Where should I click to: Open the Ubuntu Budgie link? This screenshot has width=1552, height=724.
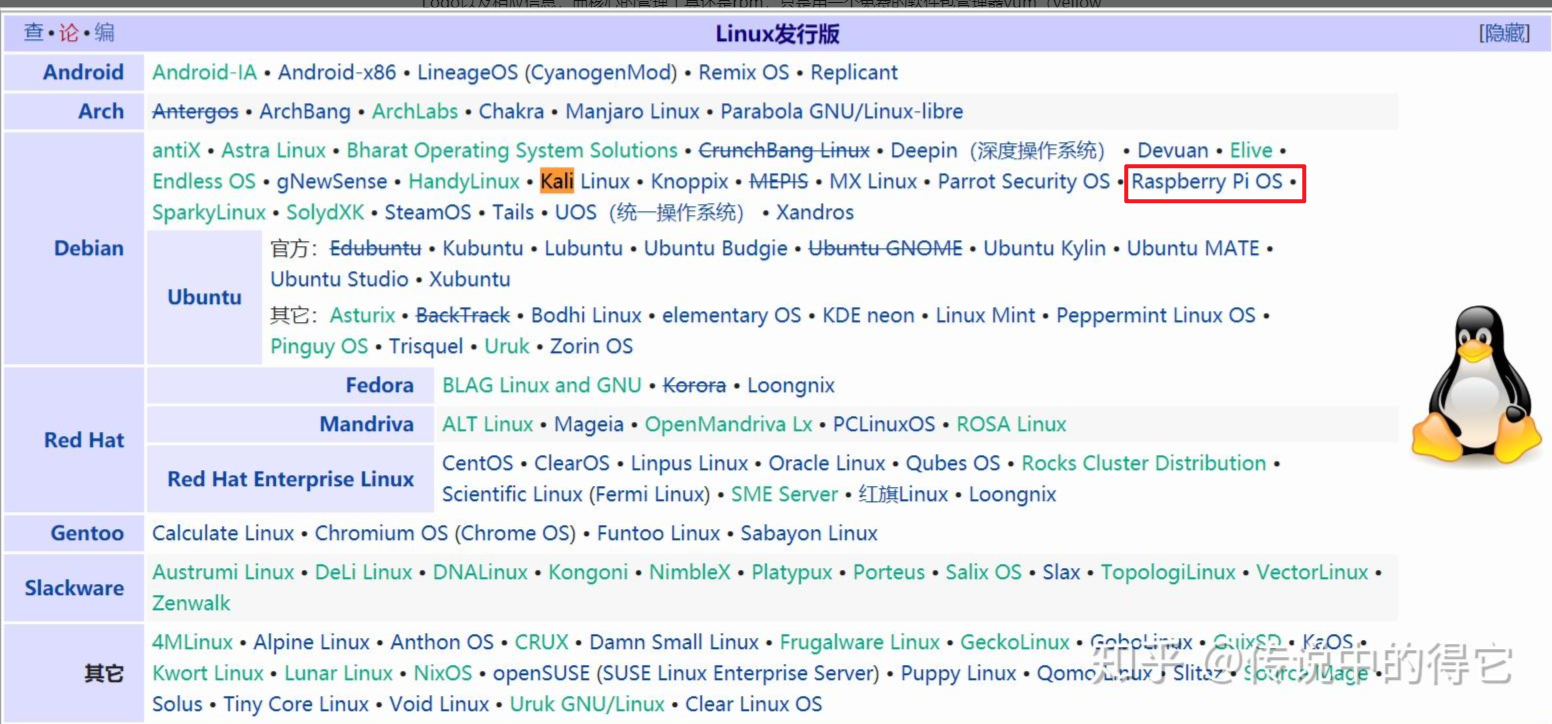716,248
